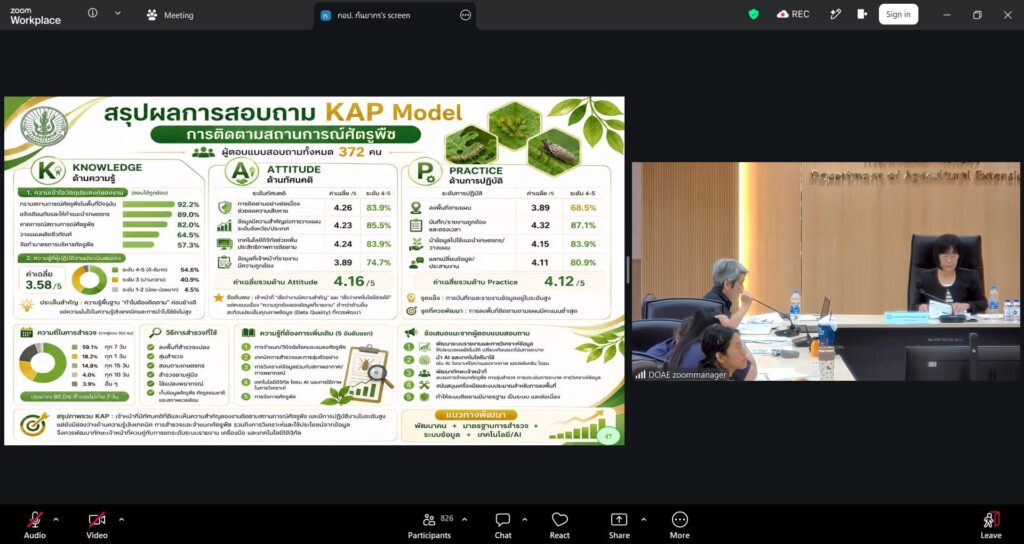Expand chat options caret

(524, 520)
